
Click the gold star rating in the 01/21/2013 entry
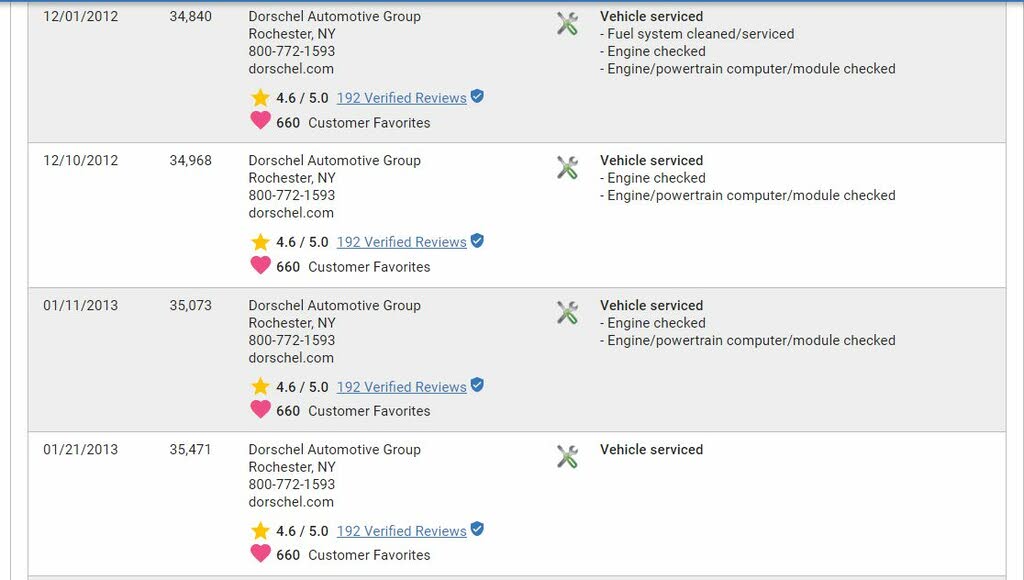[260, 531]
